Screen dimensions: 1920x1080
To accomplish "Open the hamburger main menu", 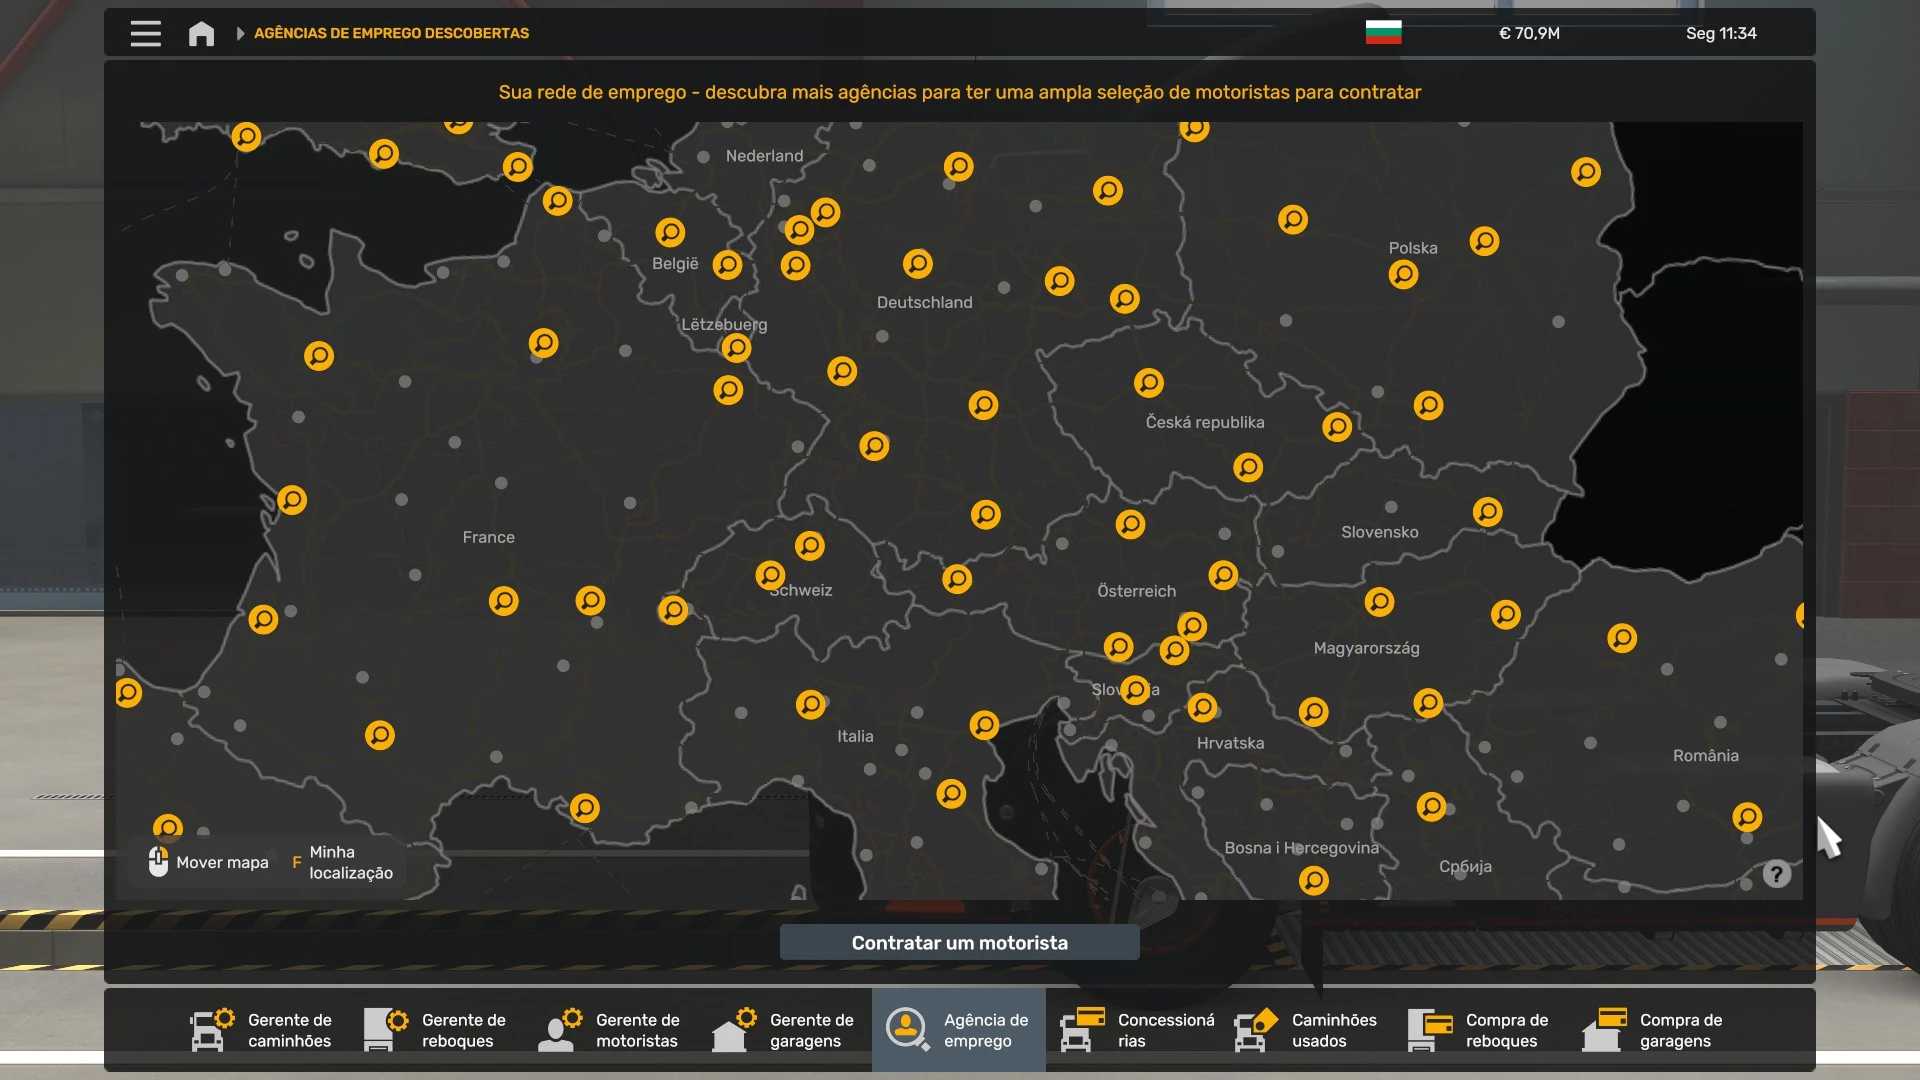I will tap(145, 33).
